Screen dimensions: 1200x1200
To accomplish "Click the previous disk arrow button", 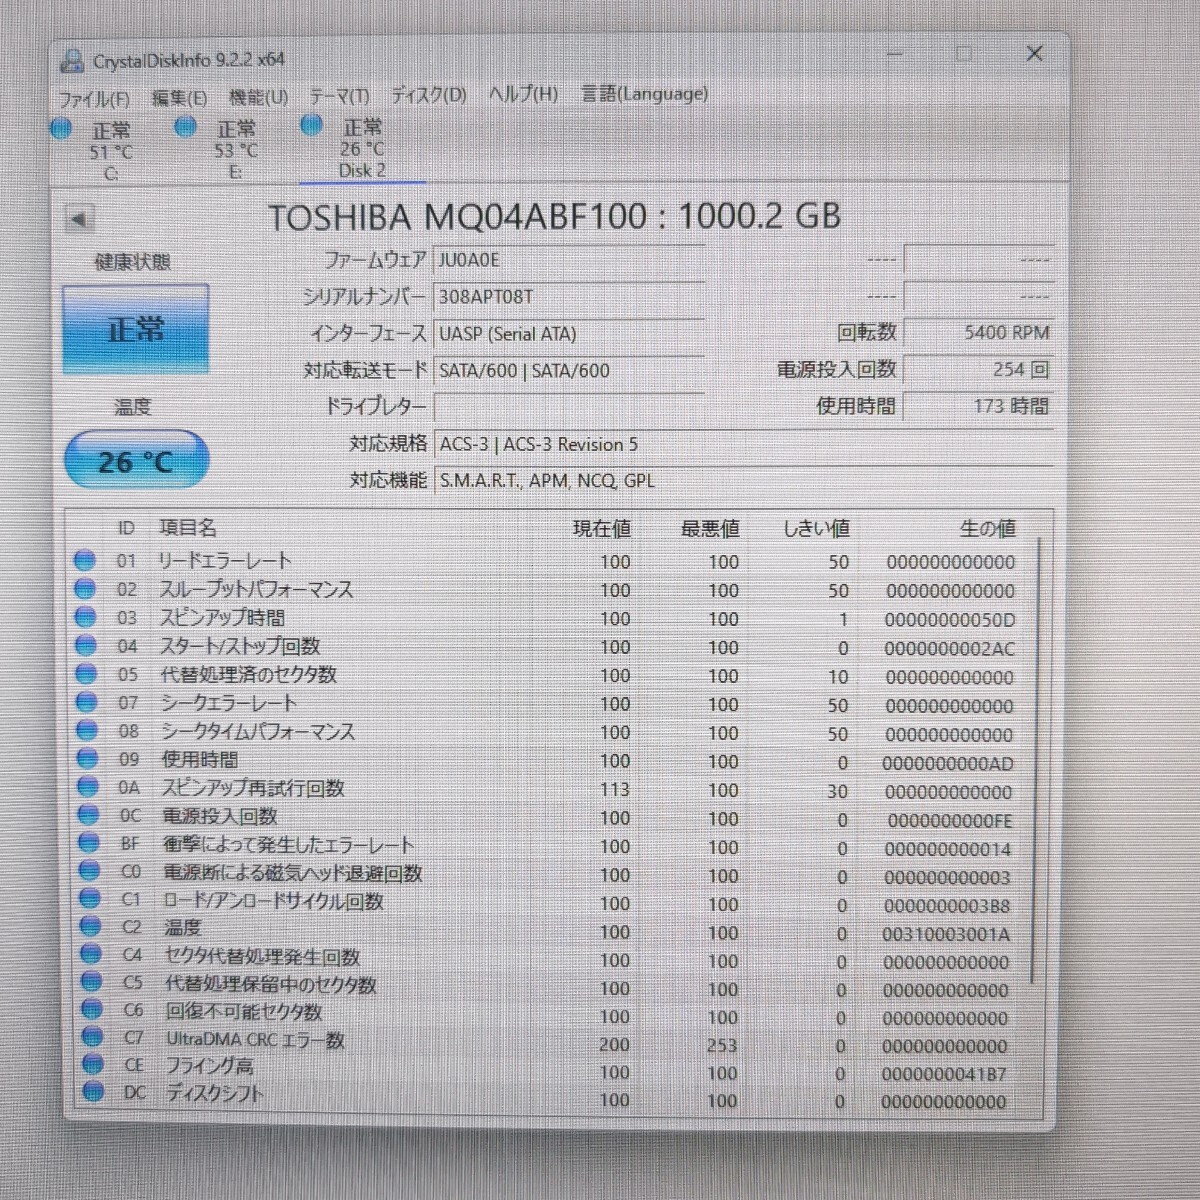I will 79,218.
